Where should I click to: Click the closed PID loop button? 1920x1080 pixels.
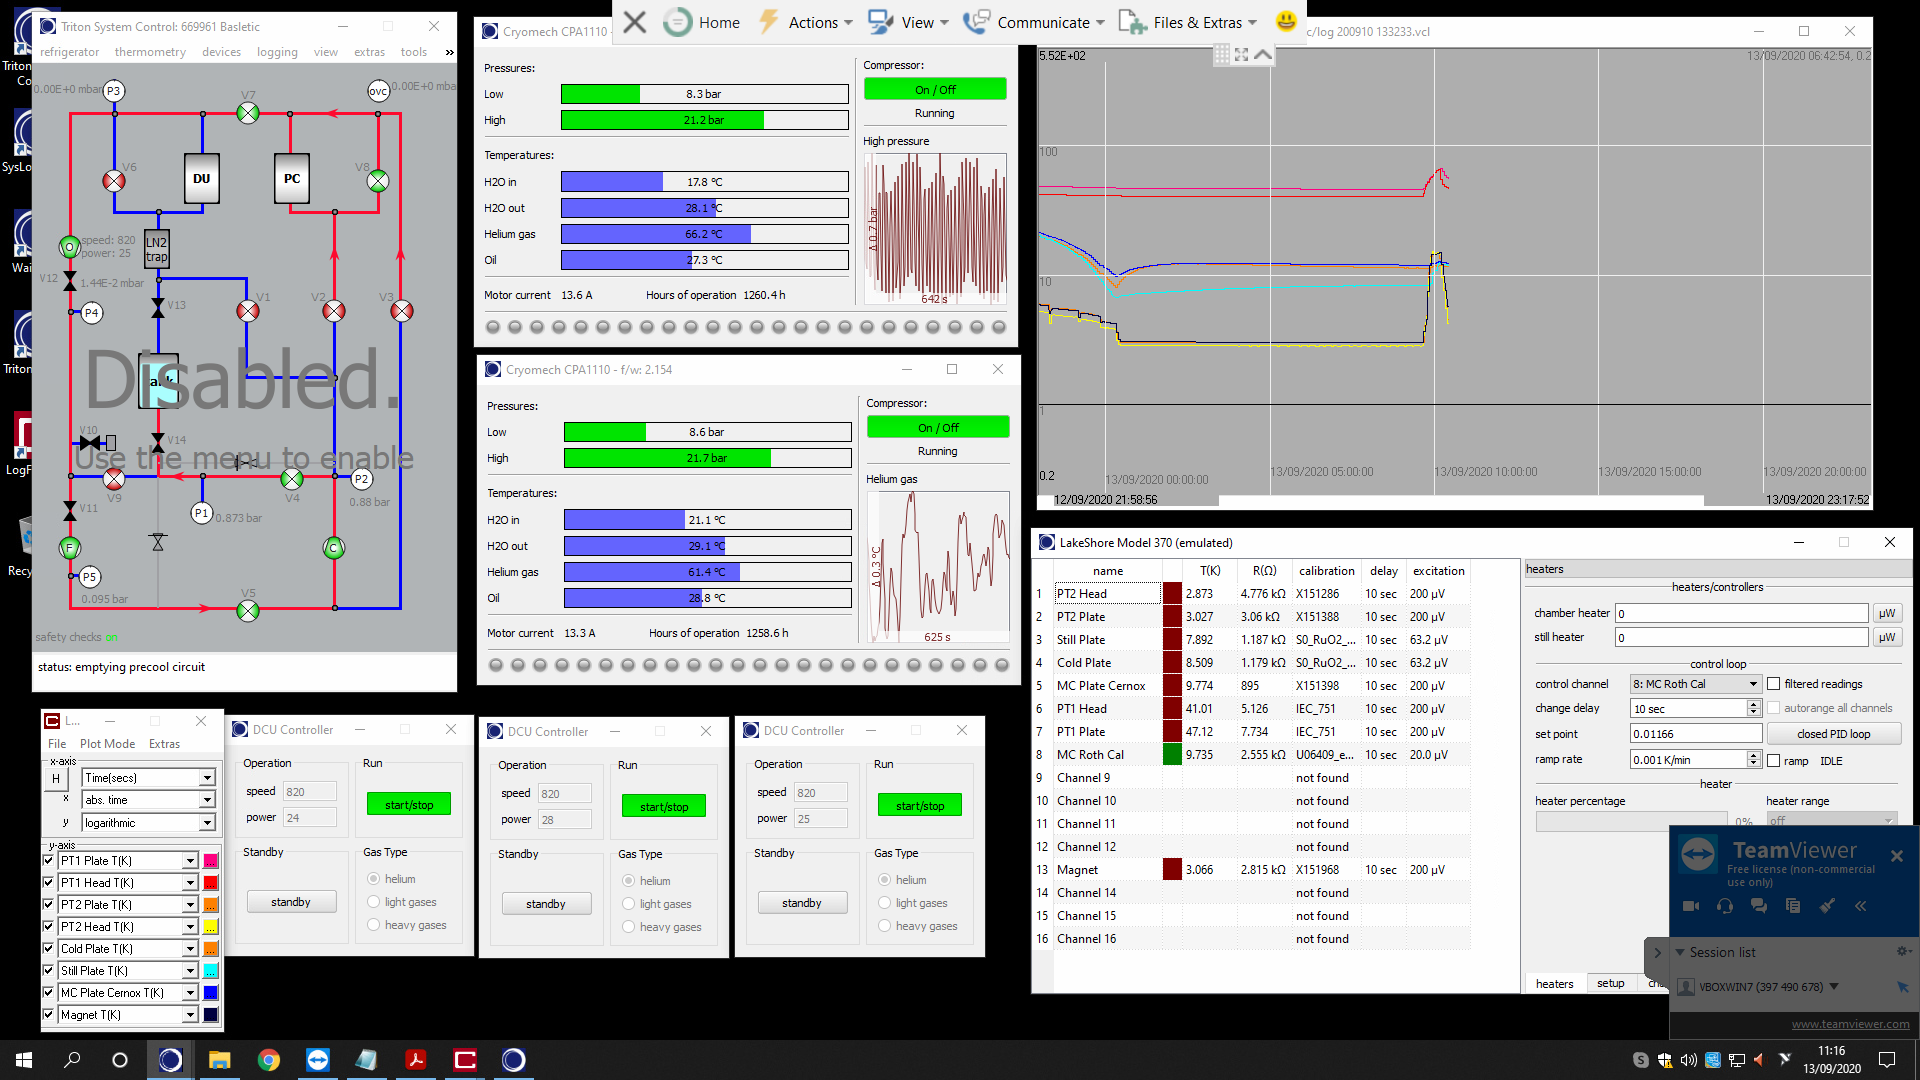coord(1833,734)
